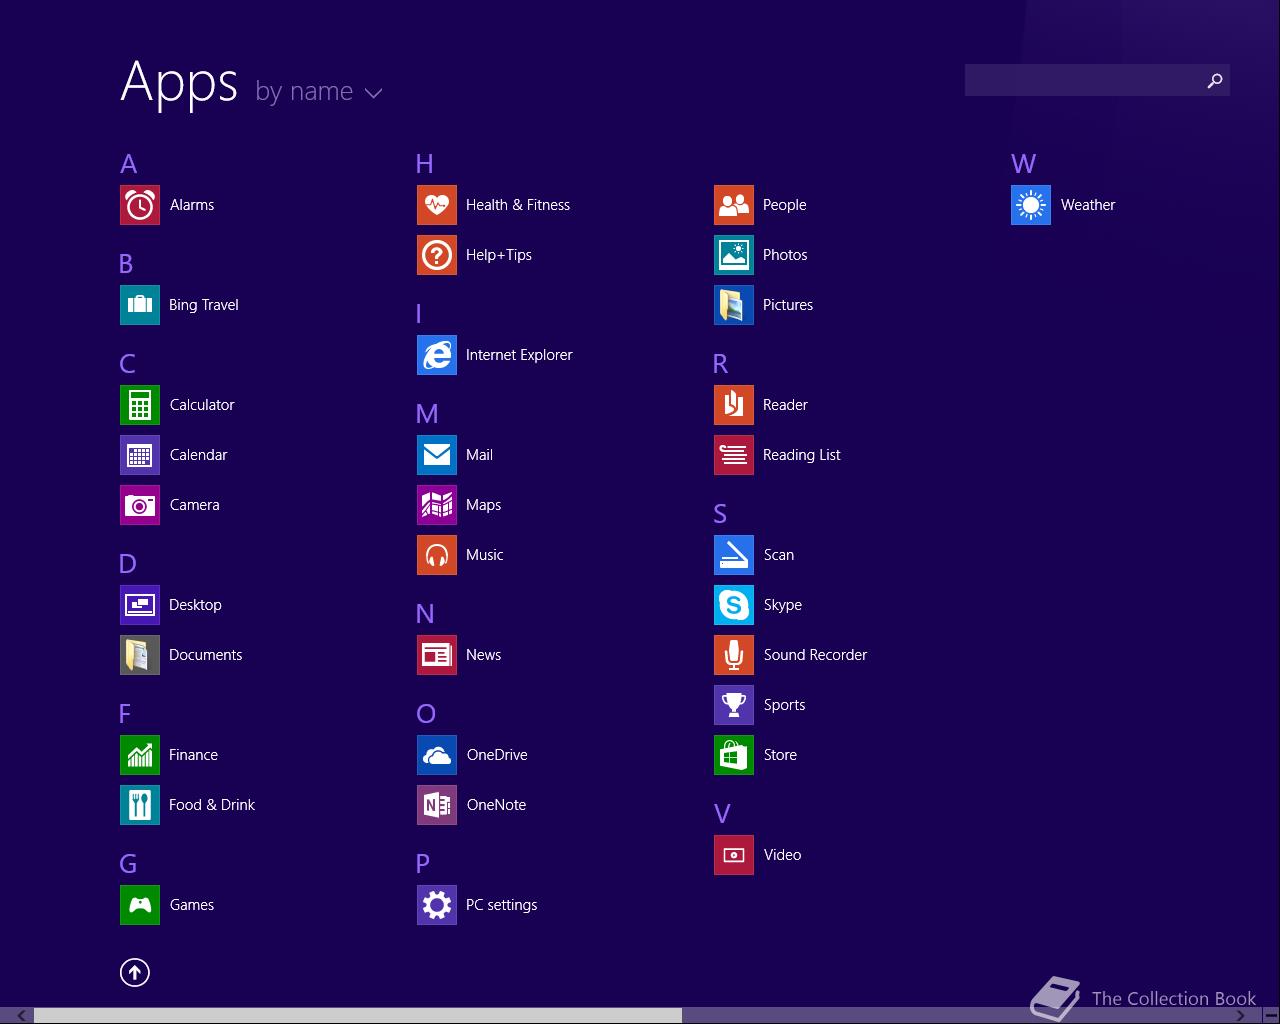Click the 'Internet Explorer' label
The height and width of the screenshot is (1024, 1280).
519,355
